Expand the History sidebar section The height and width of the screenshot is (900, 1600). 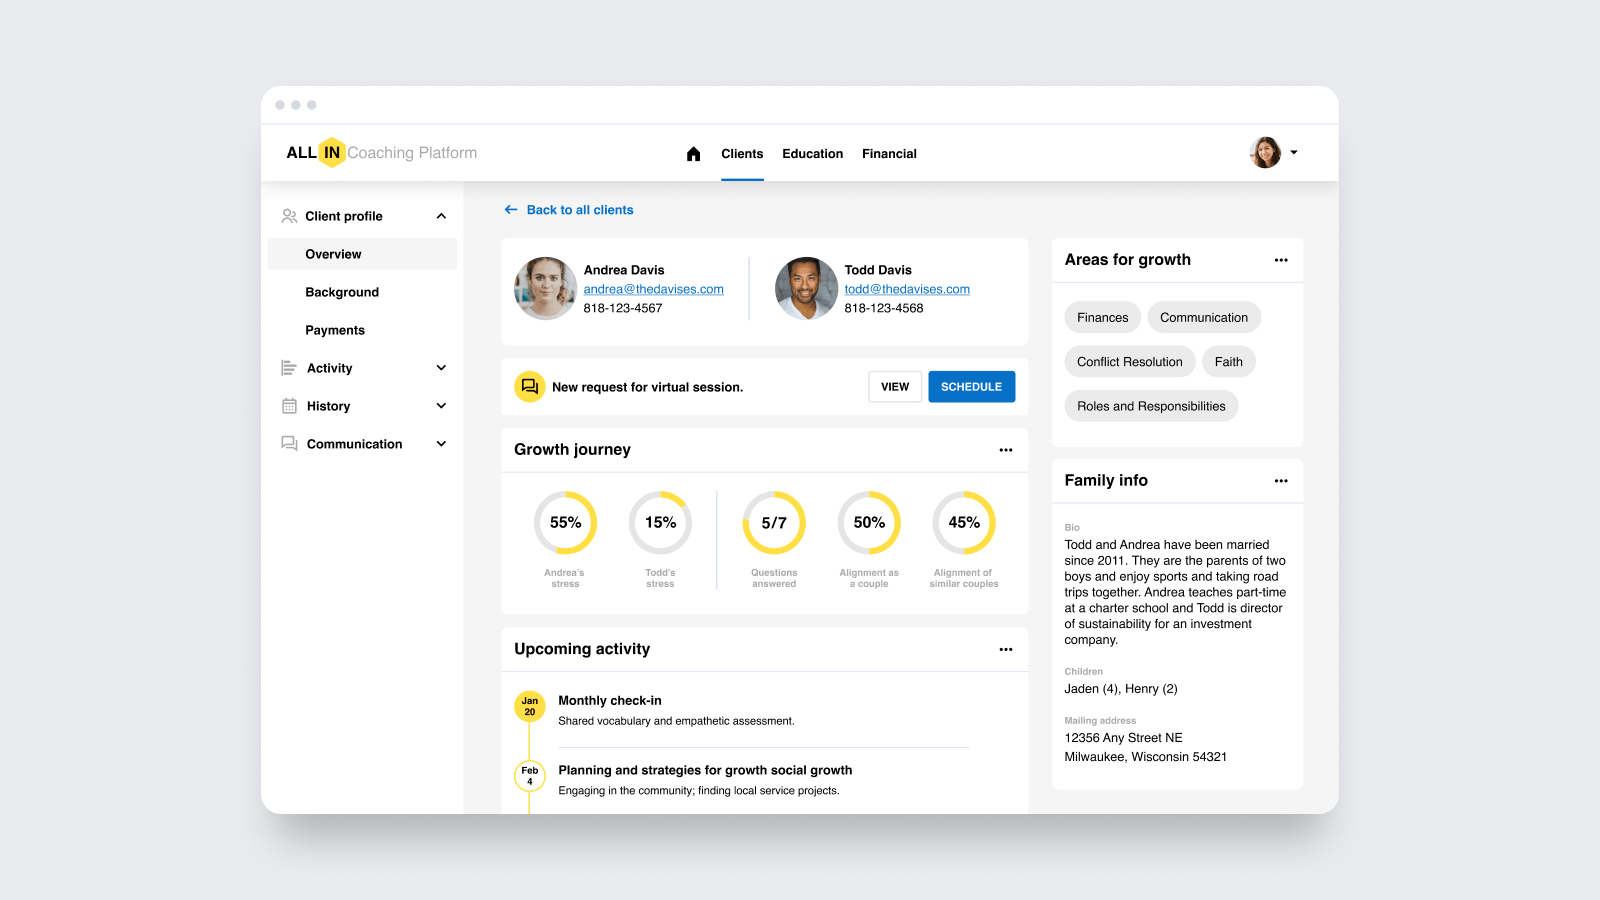pyautogui.click(x=441, y=406)
